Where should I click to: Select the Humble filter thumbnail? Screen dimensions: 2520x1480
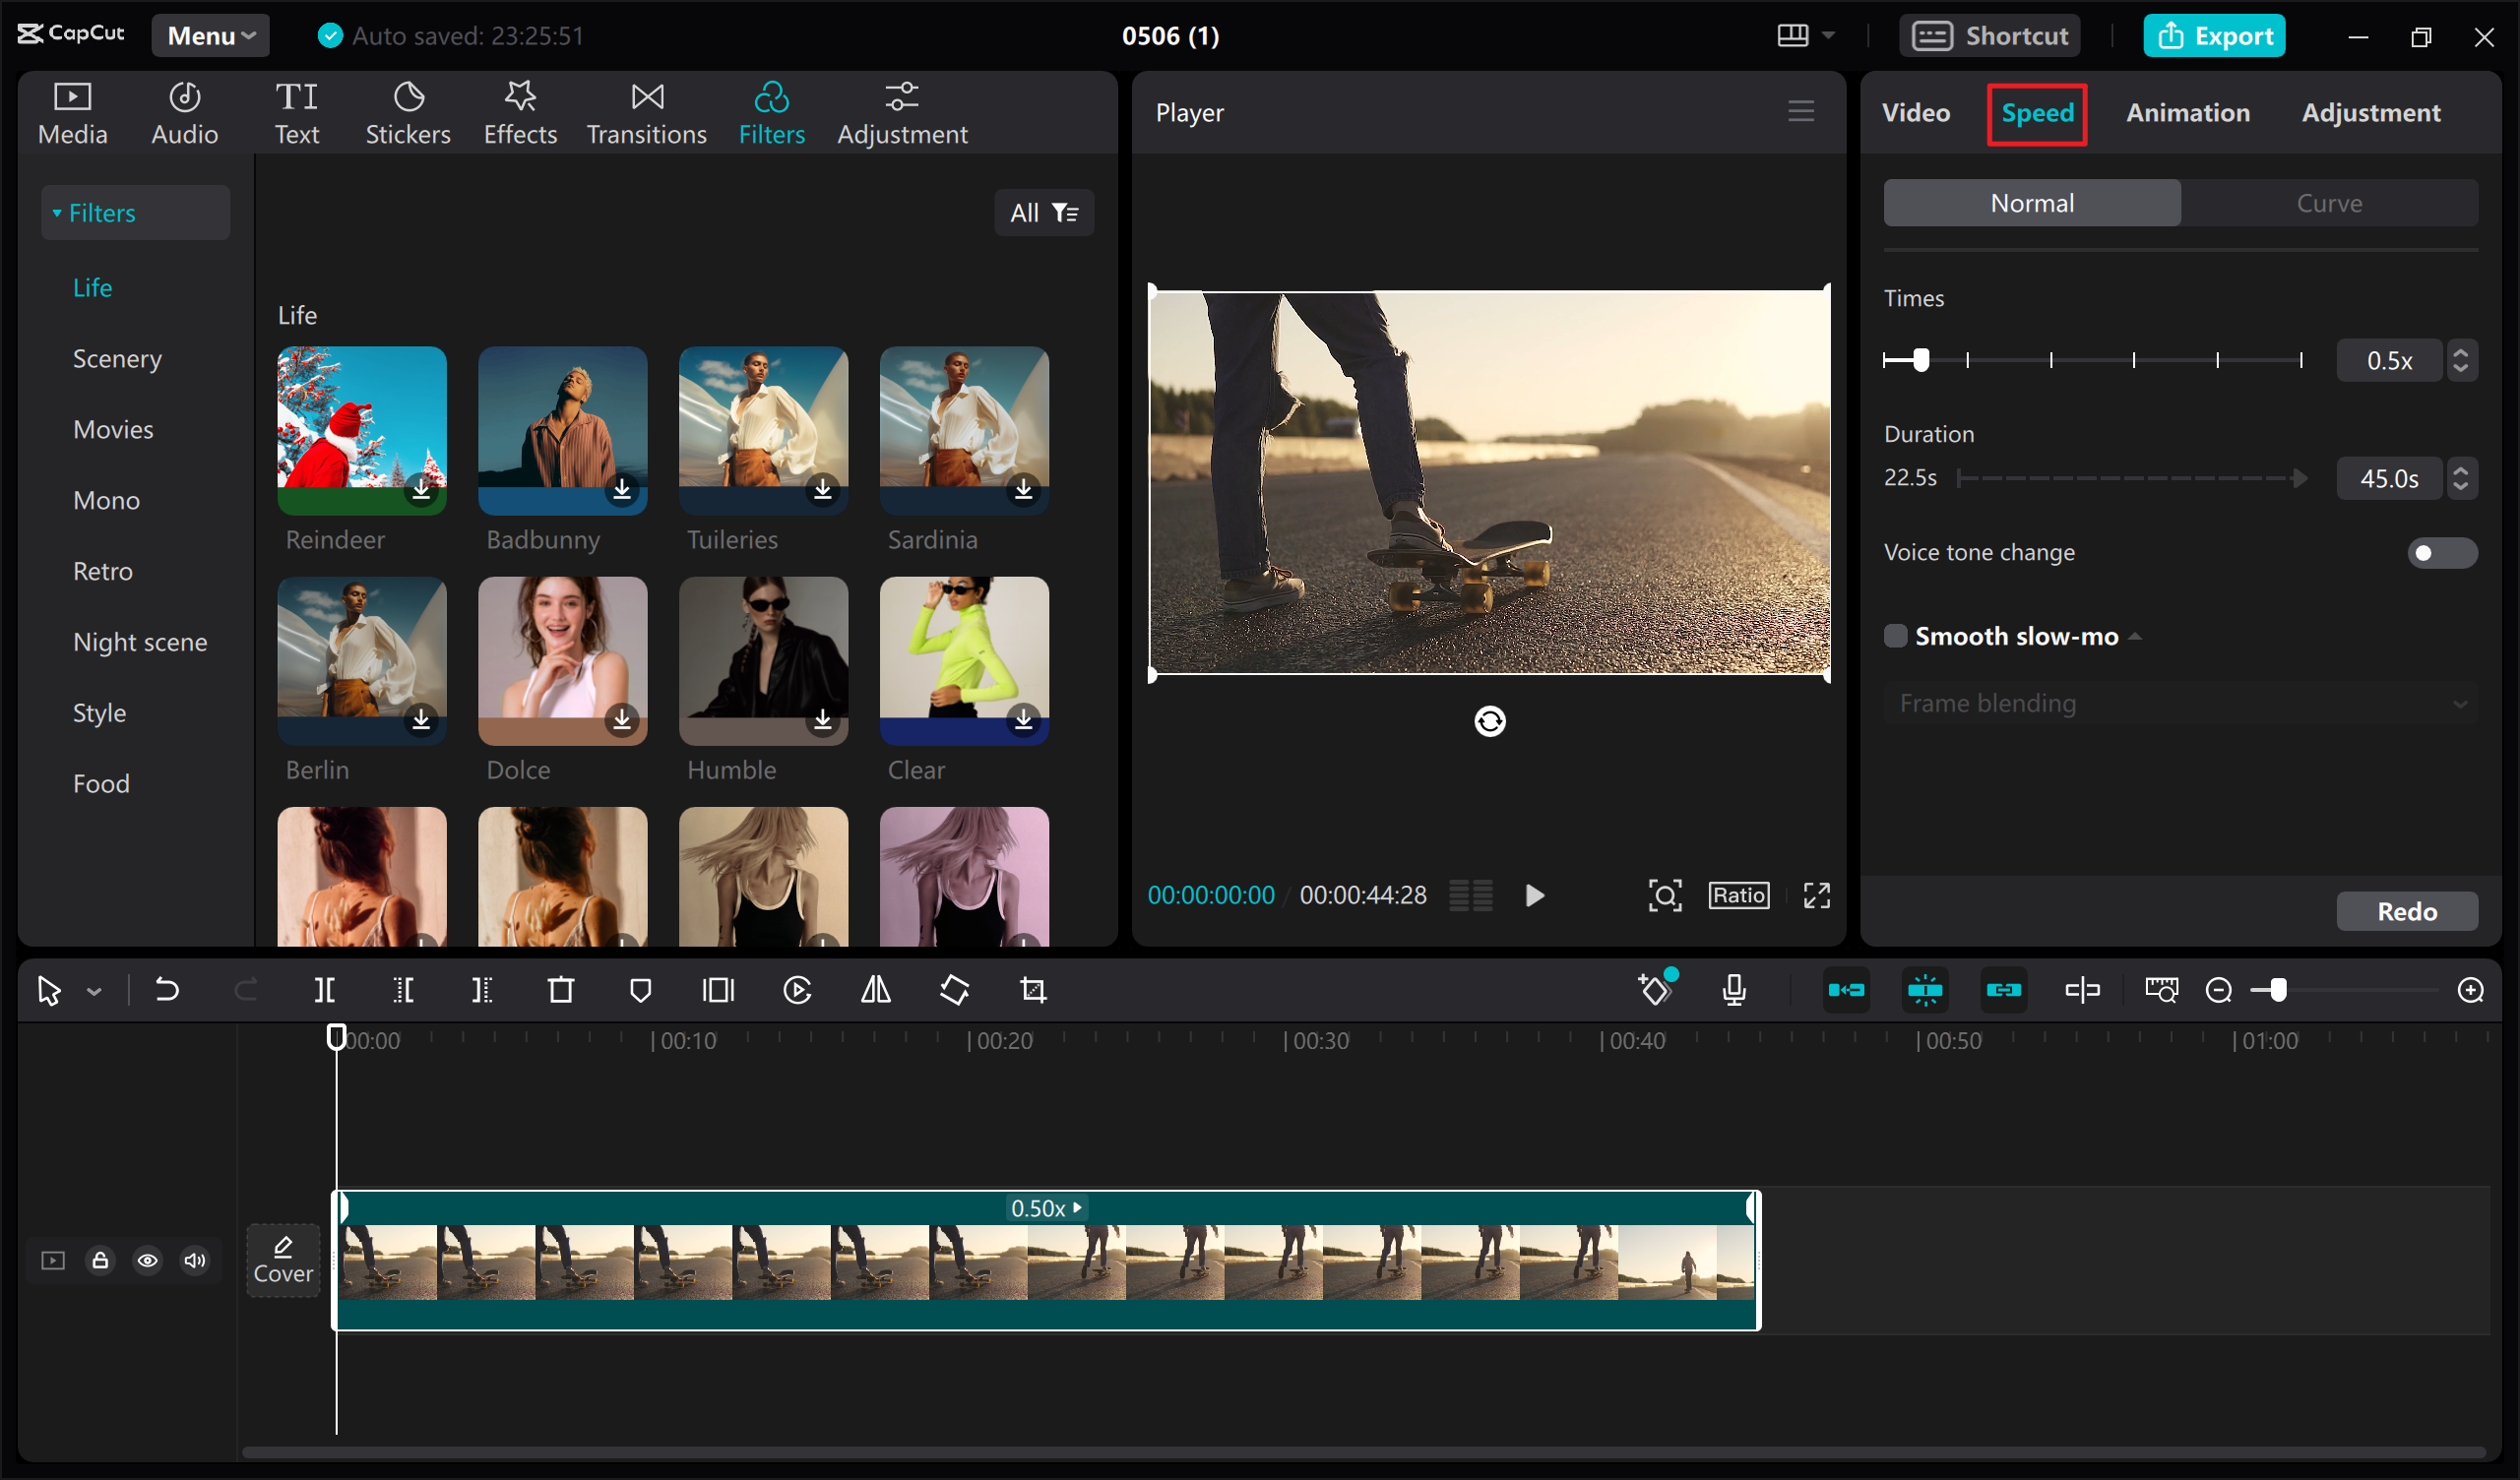click(763, 661)
